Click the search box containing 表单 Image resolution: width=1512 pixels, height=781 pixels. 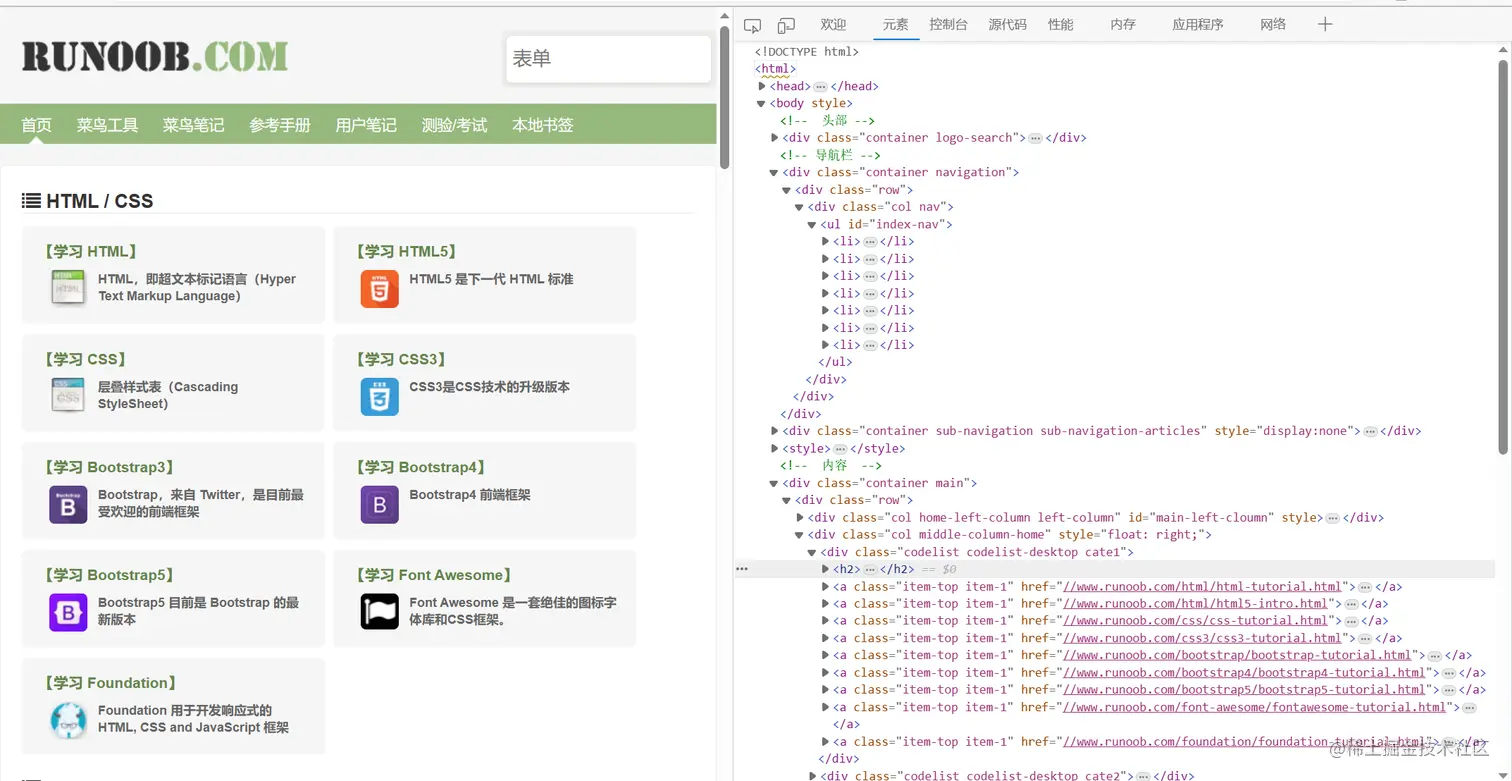608,59
